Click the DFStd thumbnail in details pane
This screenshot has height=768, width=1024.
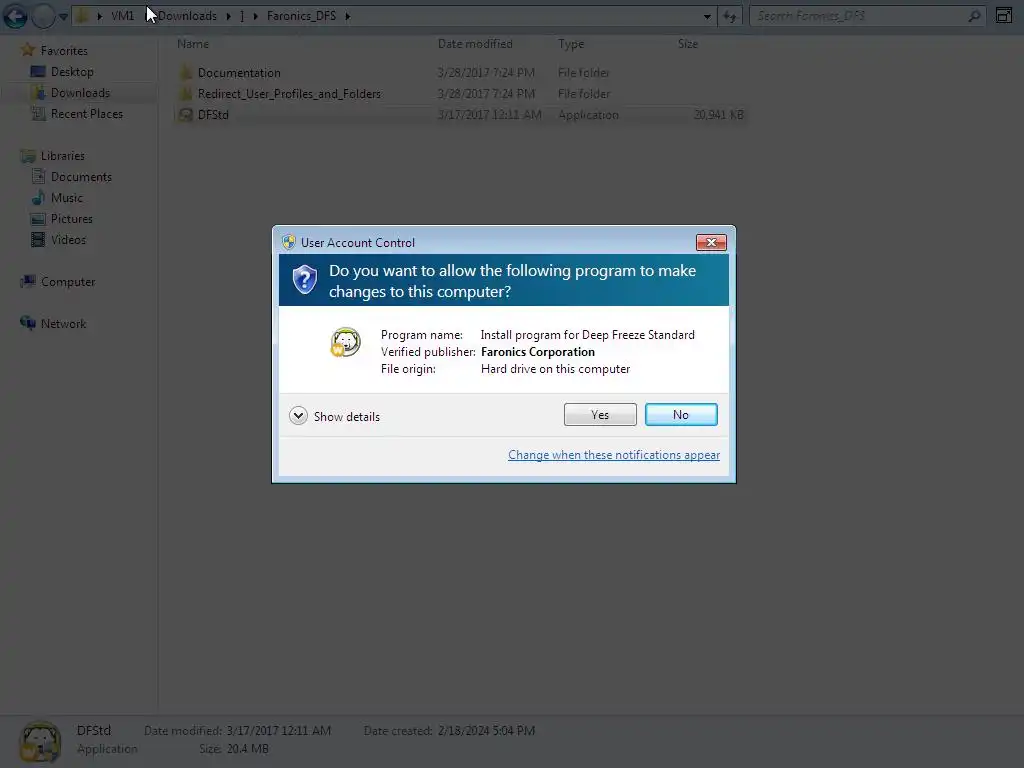tap(40, 741)
